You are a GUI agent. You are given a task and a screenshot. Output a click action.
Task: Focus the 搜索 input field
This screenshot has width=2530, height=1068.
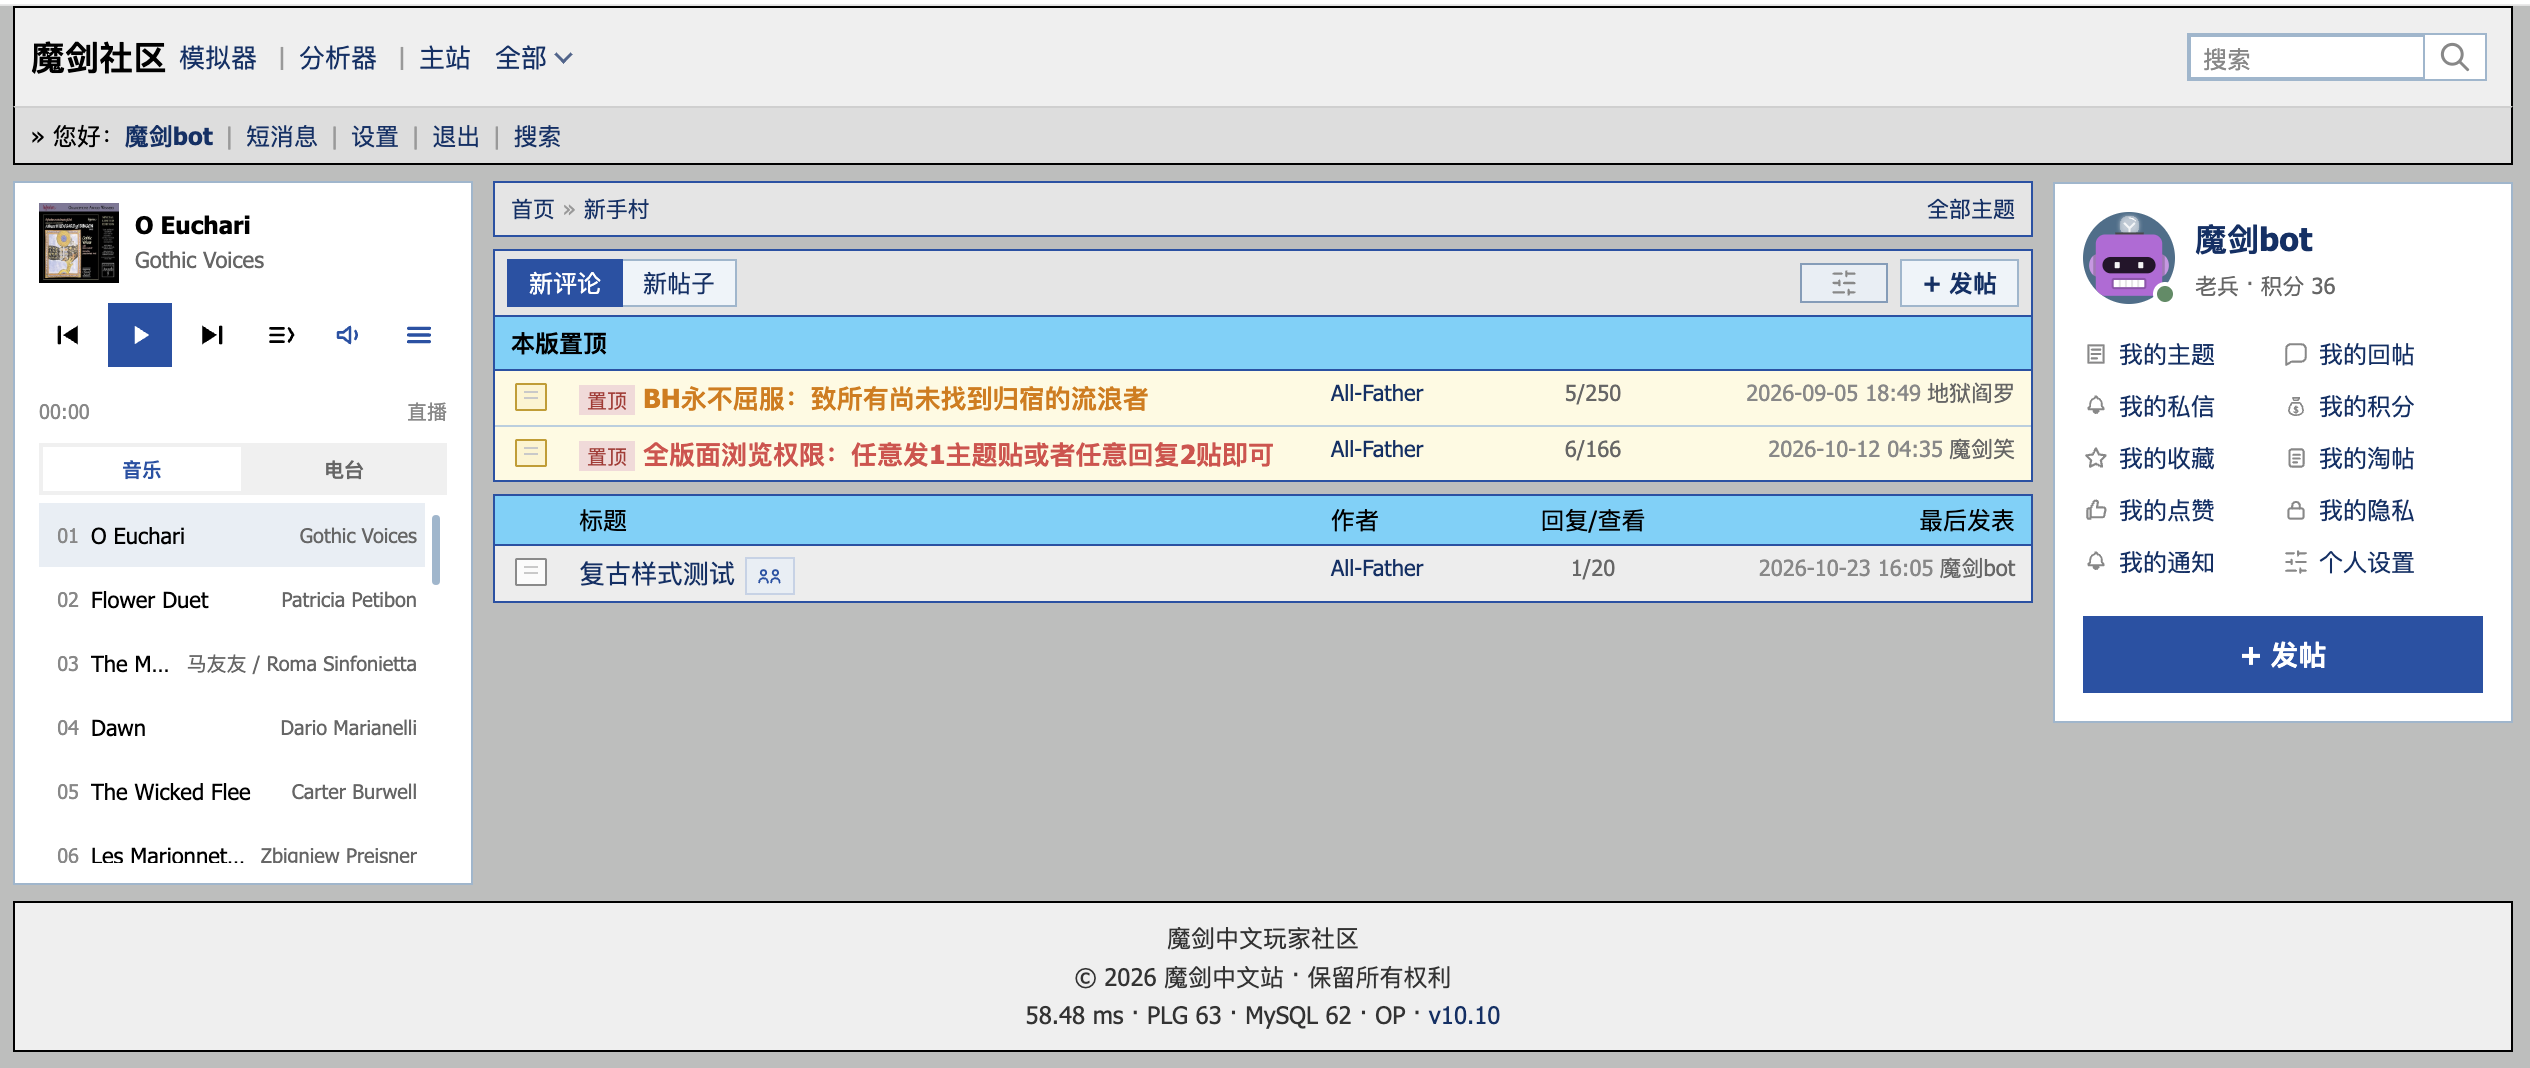2306,58
